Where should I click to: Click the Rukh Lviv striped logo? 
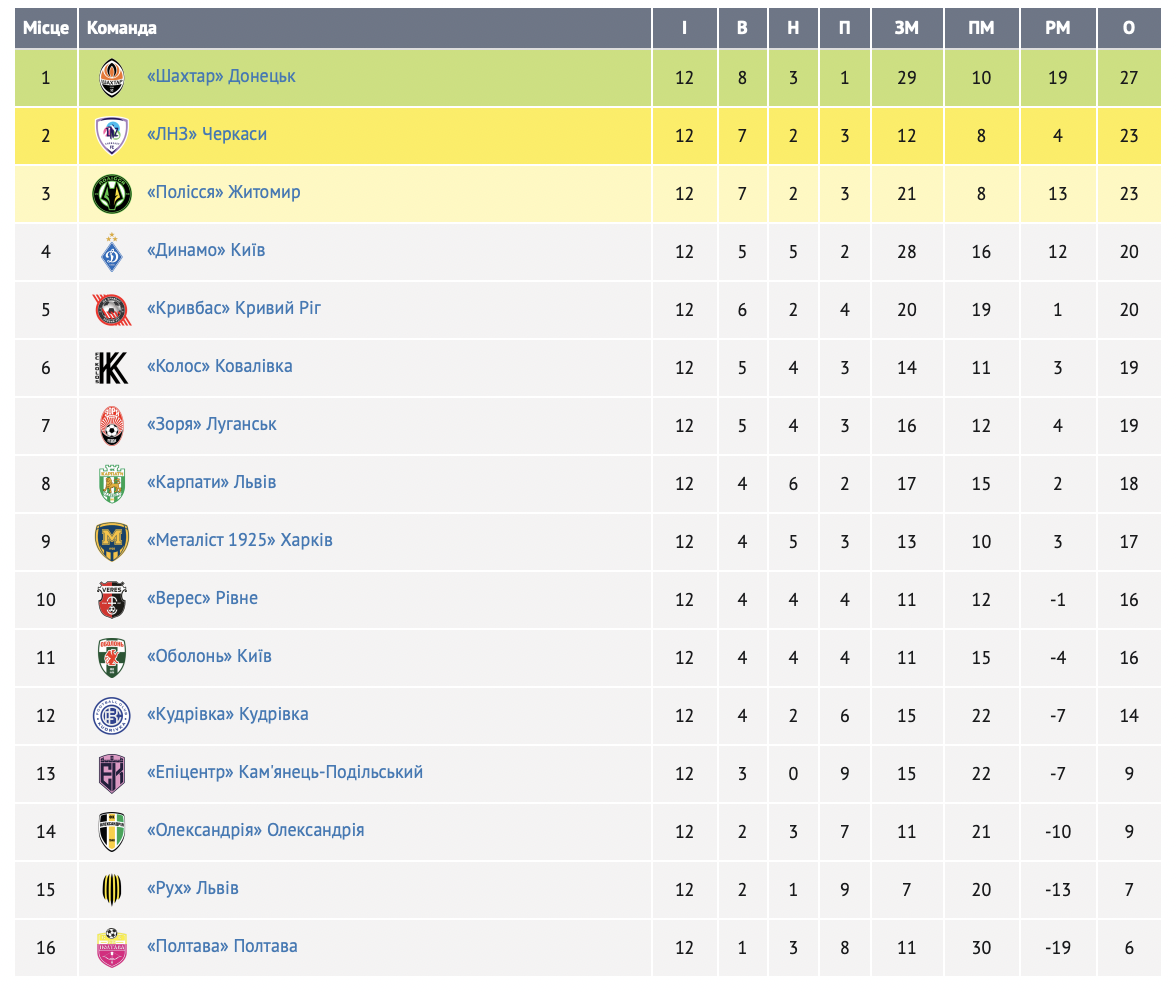point(111,889)
